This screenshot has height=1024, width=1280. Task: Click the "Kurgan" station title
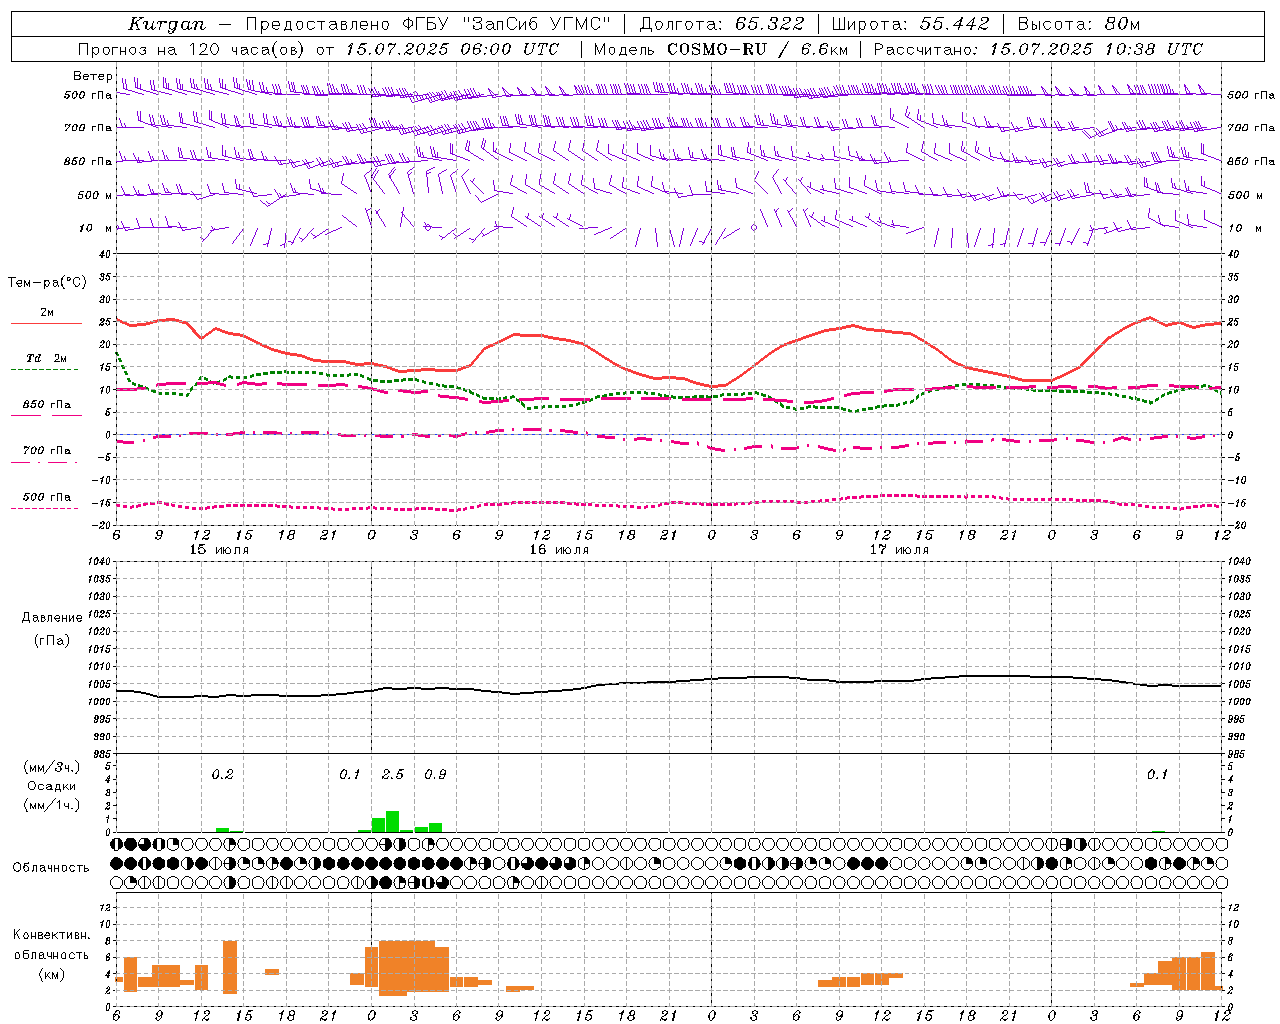pyautogui.click(x=167, y=24)
